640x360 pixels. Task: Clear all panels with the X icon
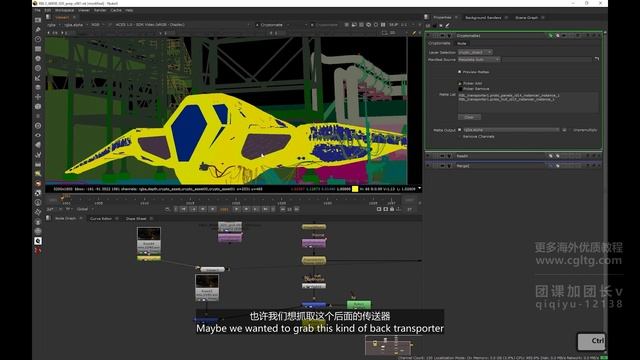click(441, 25)
